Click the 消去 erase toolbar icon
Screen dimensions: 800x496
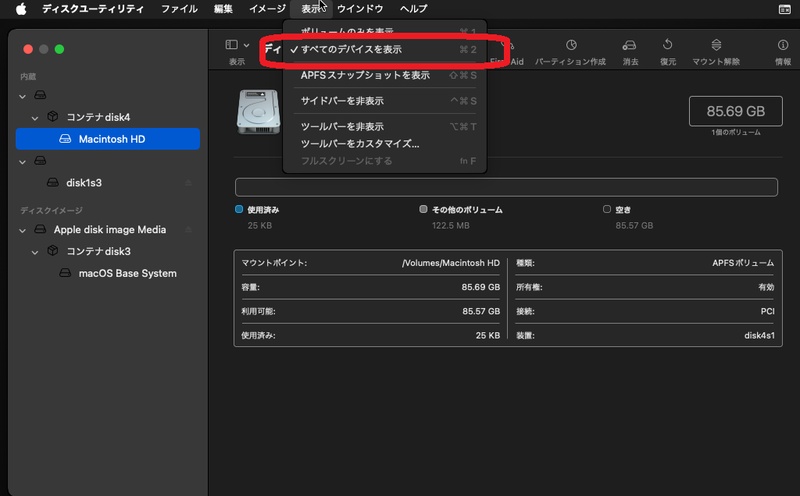pyautogui.click(x=629, y=45)
